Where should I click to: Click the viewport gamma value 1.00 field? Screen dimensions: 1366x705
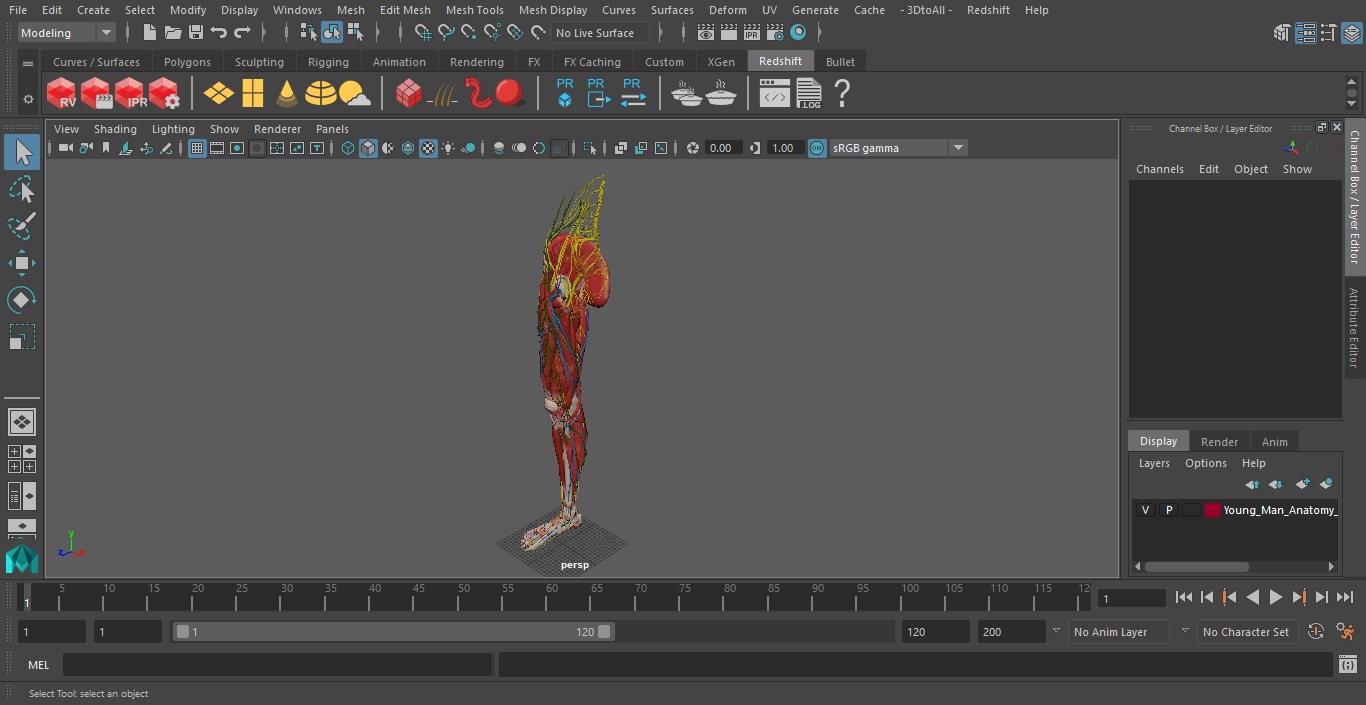pos(783,148)
